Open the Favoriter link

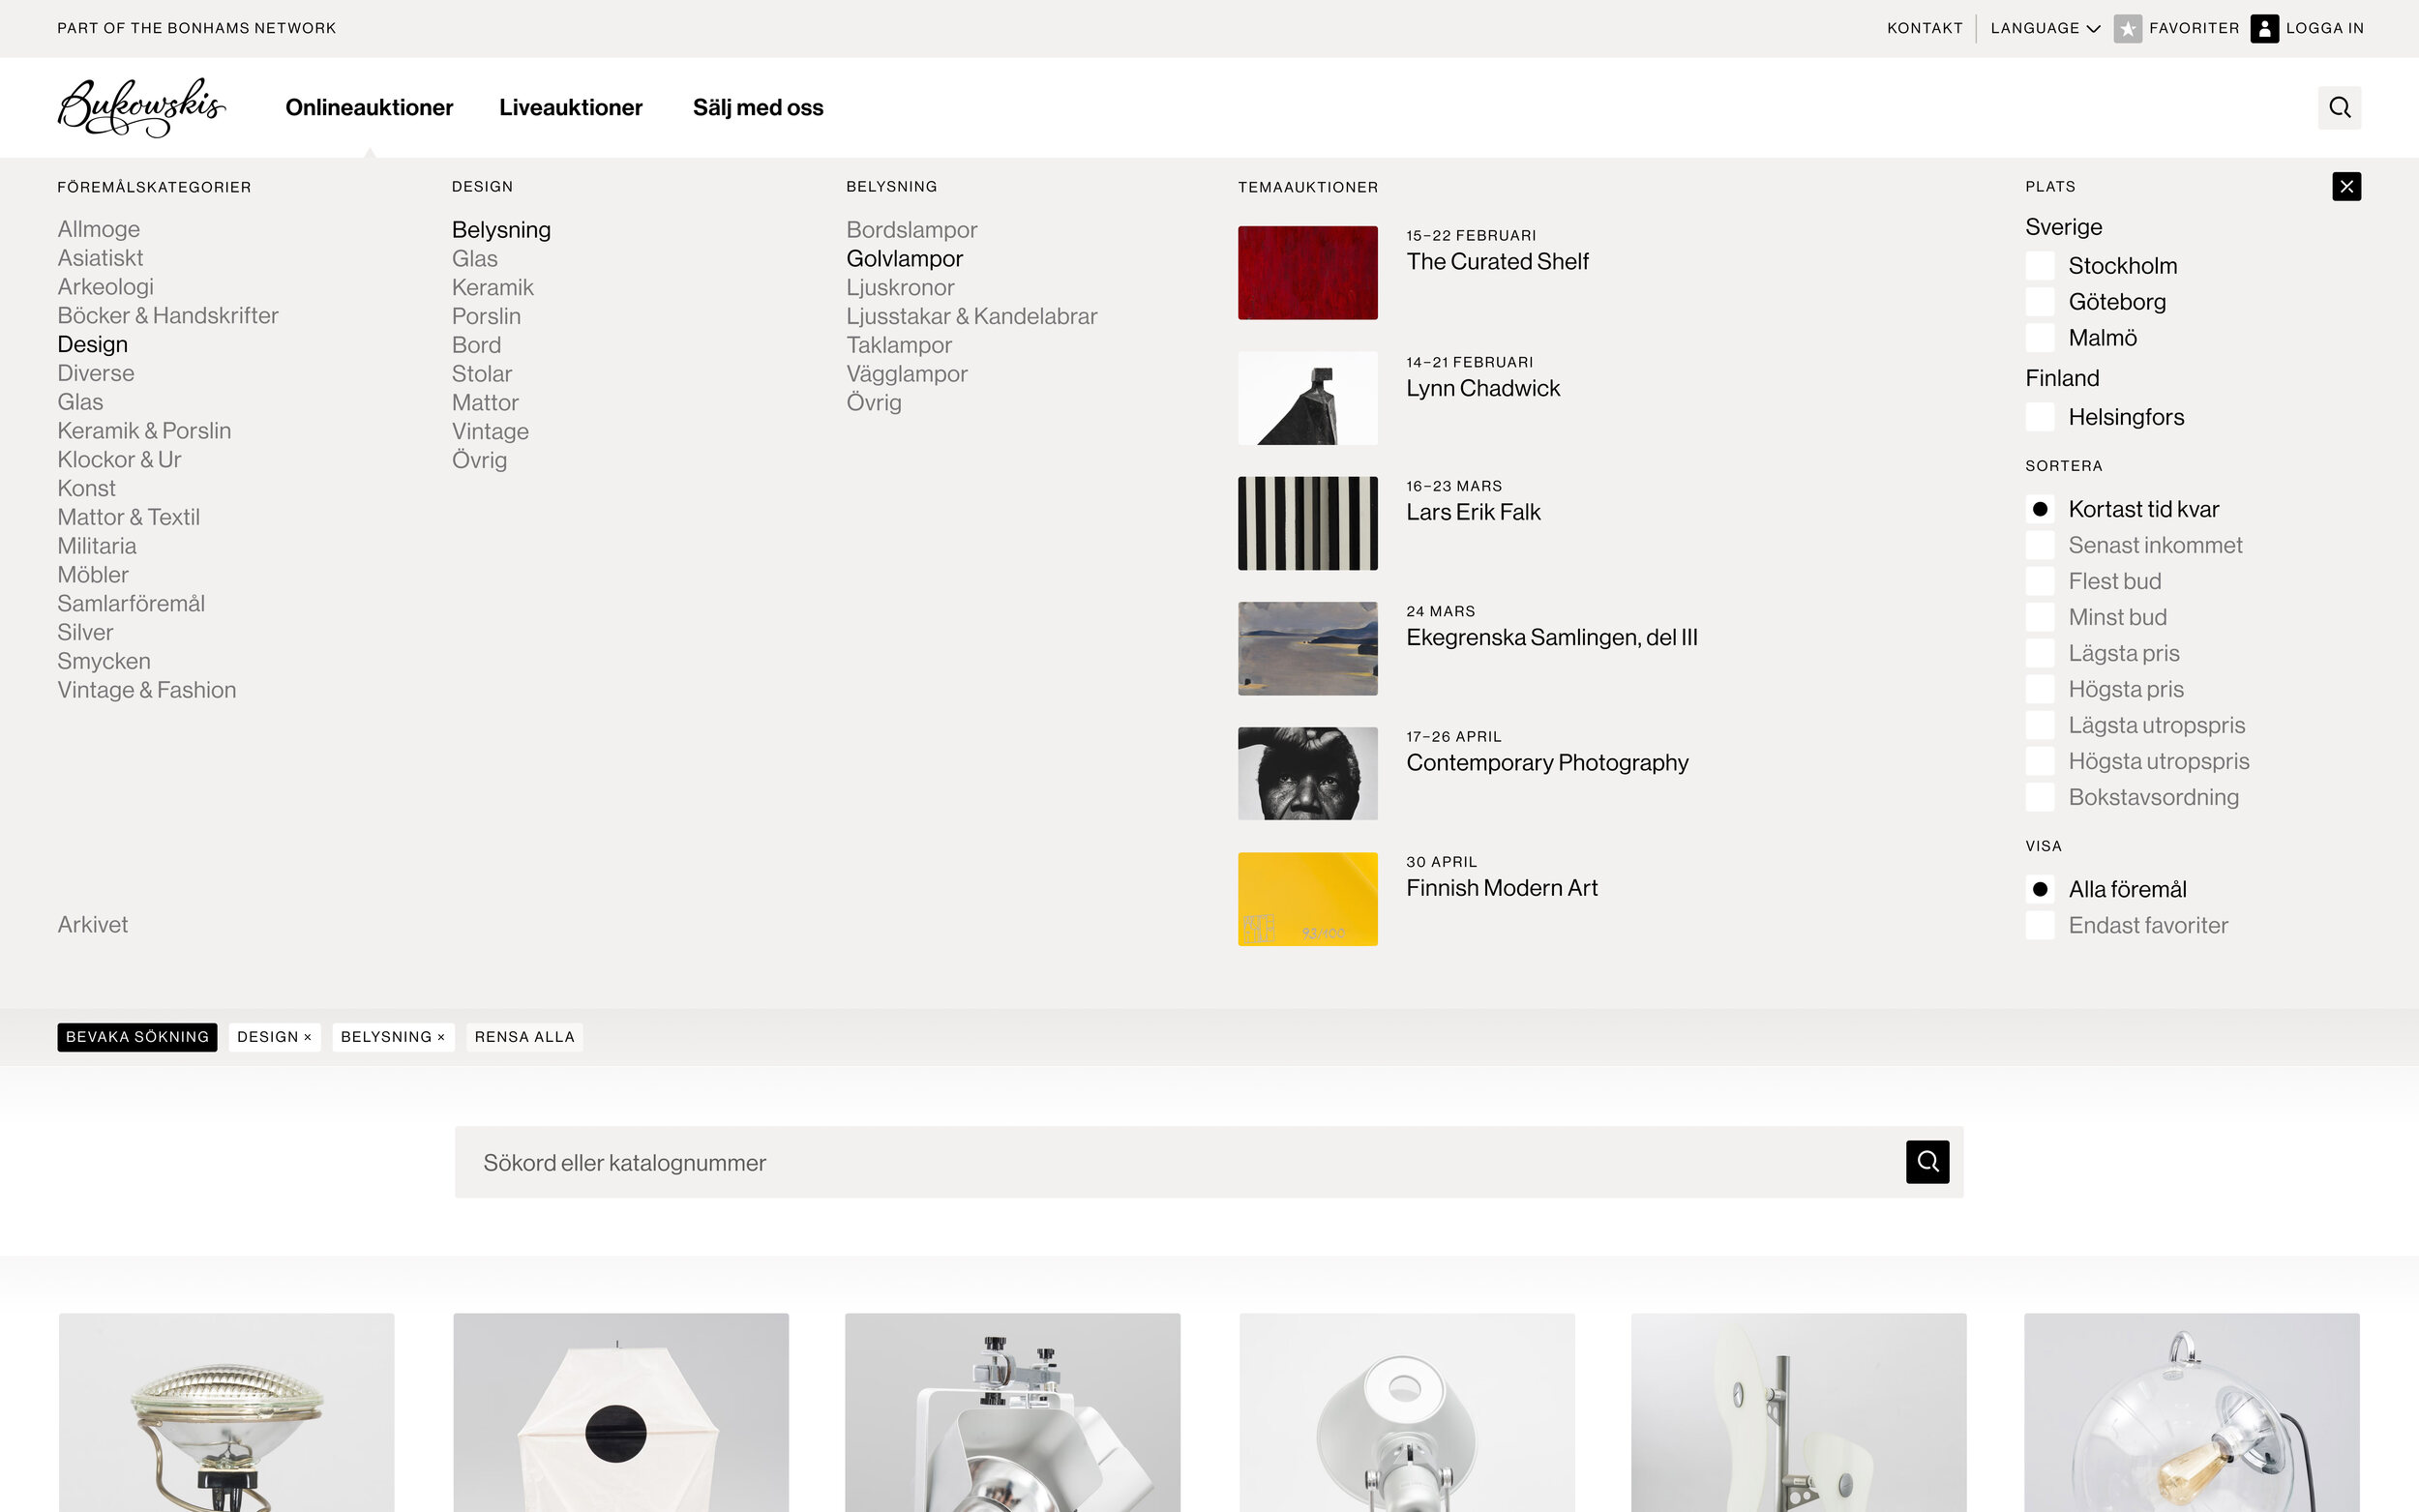[x=2194, y=28]
